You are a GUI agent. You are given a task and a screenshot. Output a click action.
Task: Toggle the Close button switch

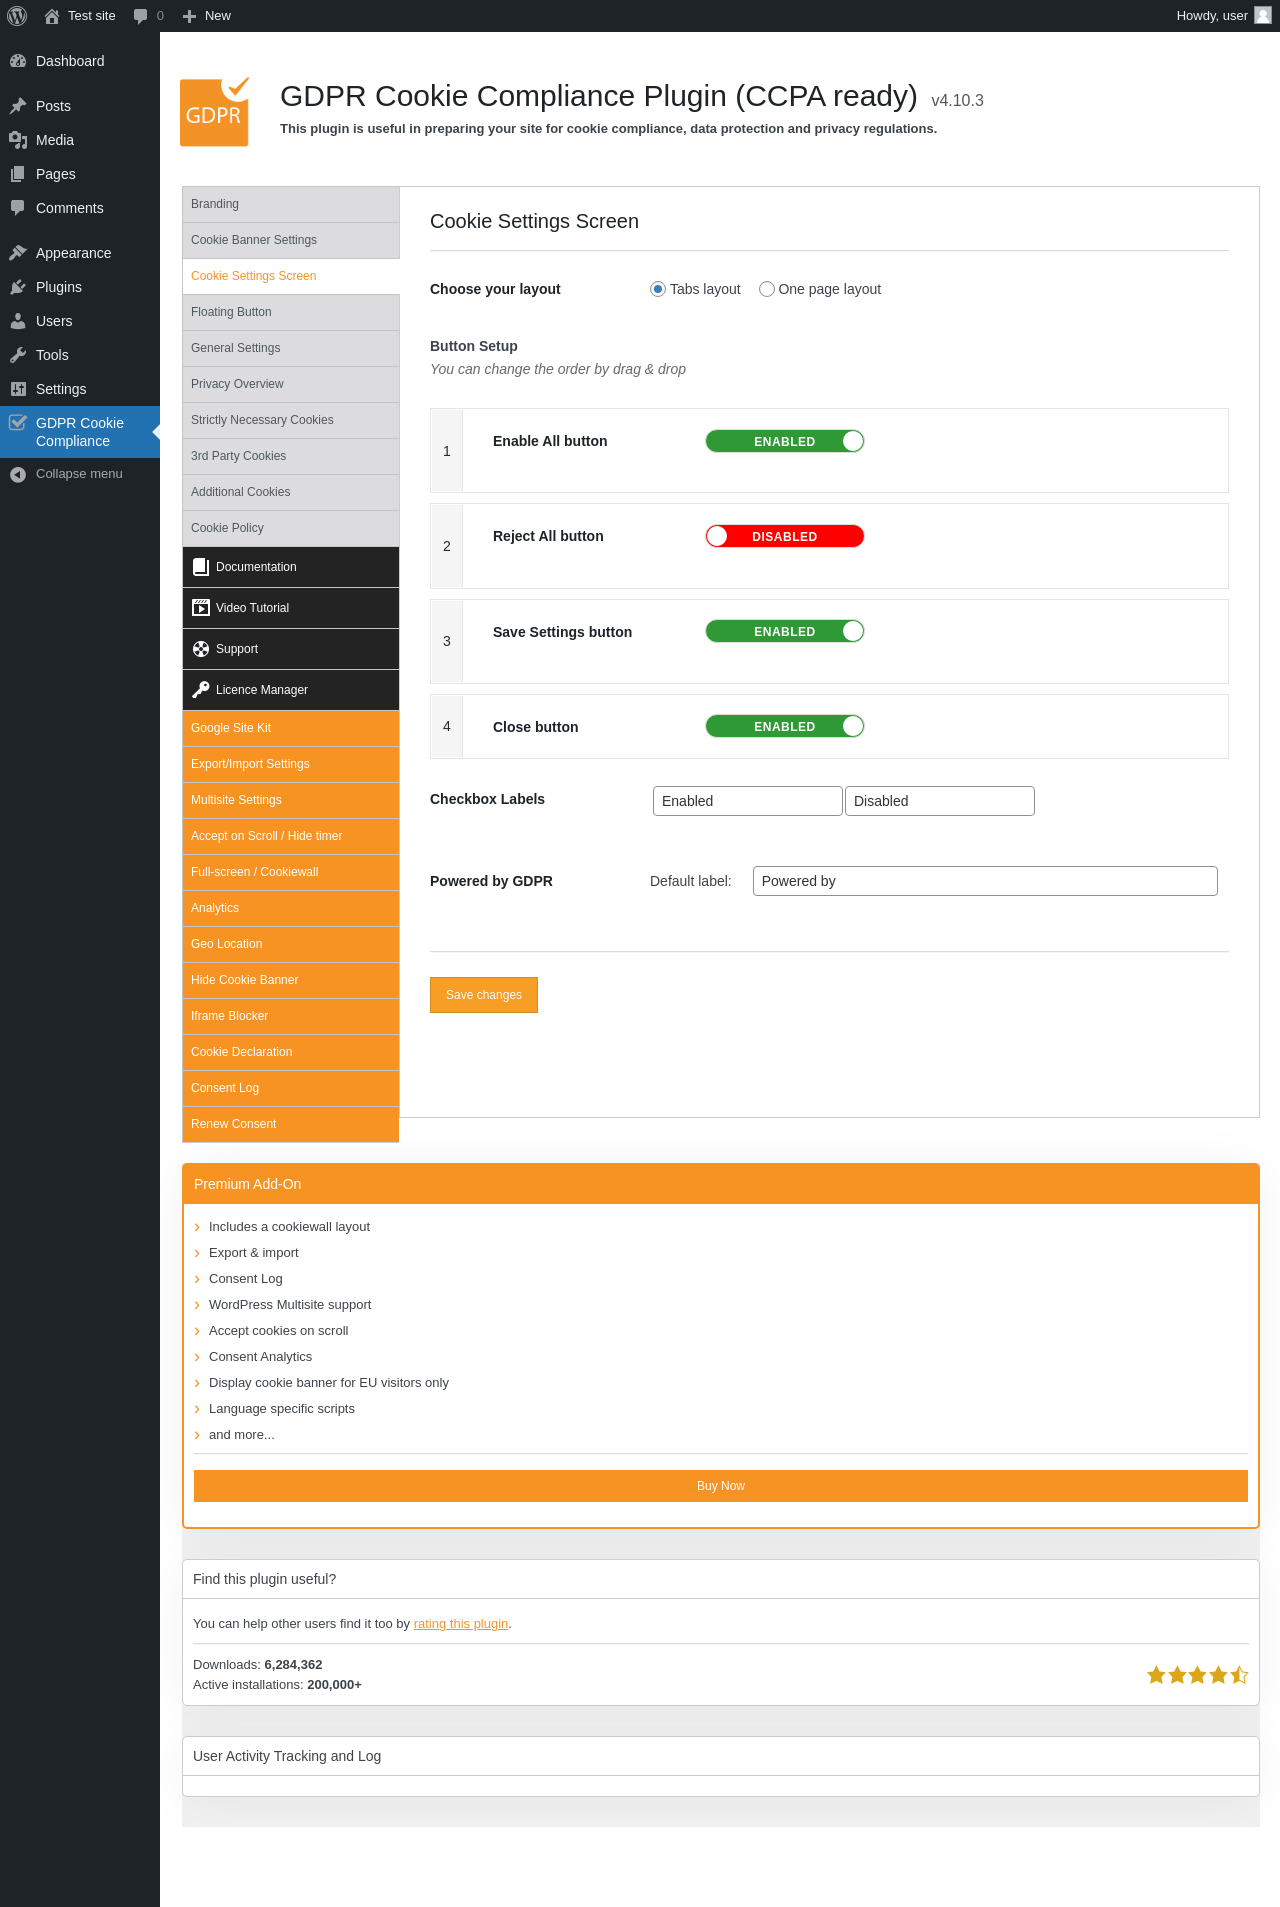pos(785,726)
